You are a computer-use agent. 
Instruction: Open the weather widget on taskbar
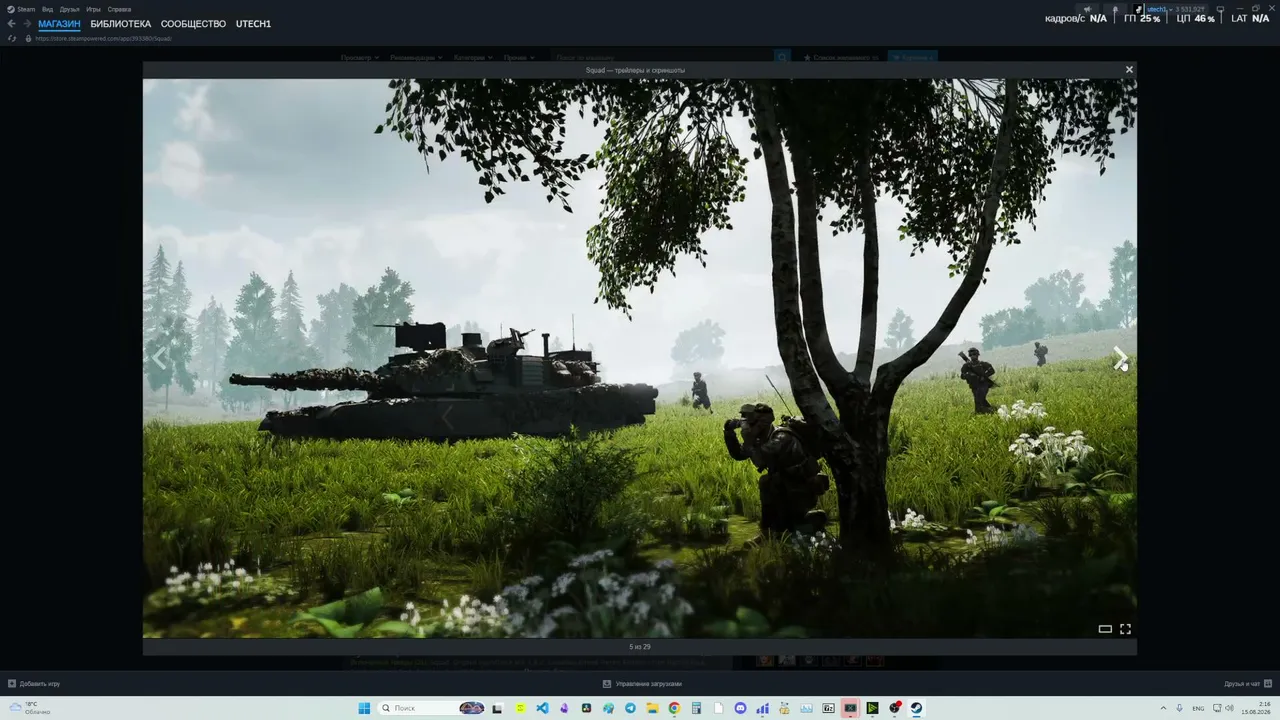click(x=30, y=708)
